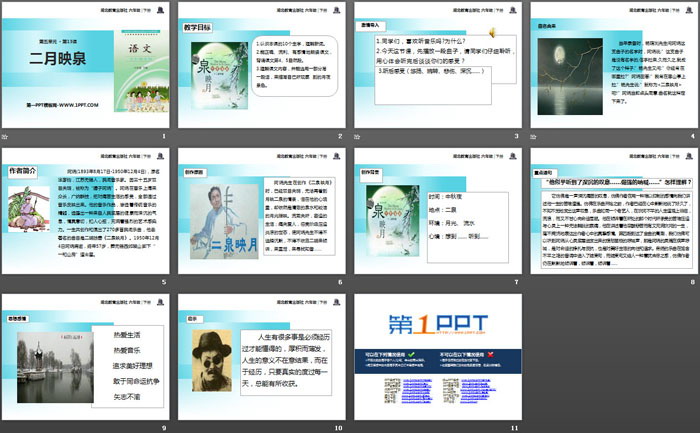Screen dimensions: 700x433
Task: Click slide number 8 label
Action: [693, 282]
